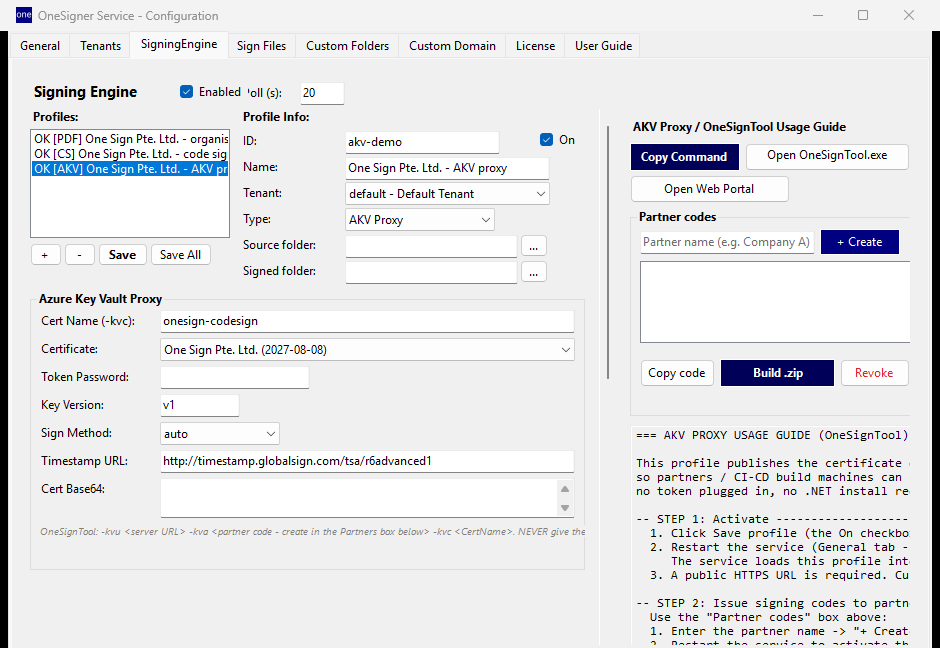This screenshot has height=648, width=940.
Task: Toggle the profile On checkbox
Action: point(546,140)
